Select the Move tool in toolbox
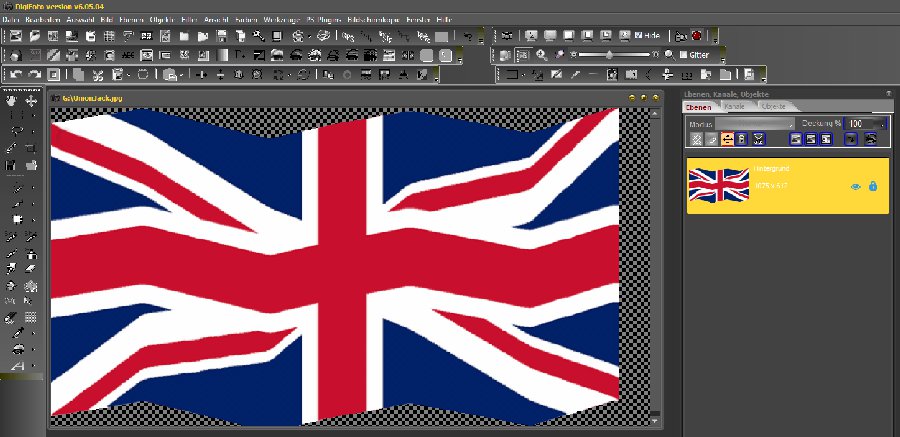 [31, 101]
